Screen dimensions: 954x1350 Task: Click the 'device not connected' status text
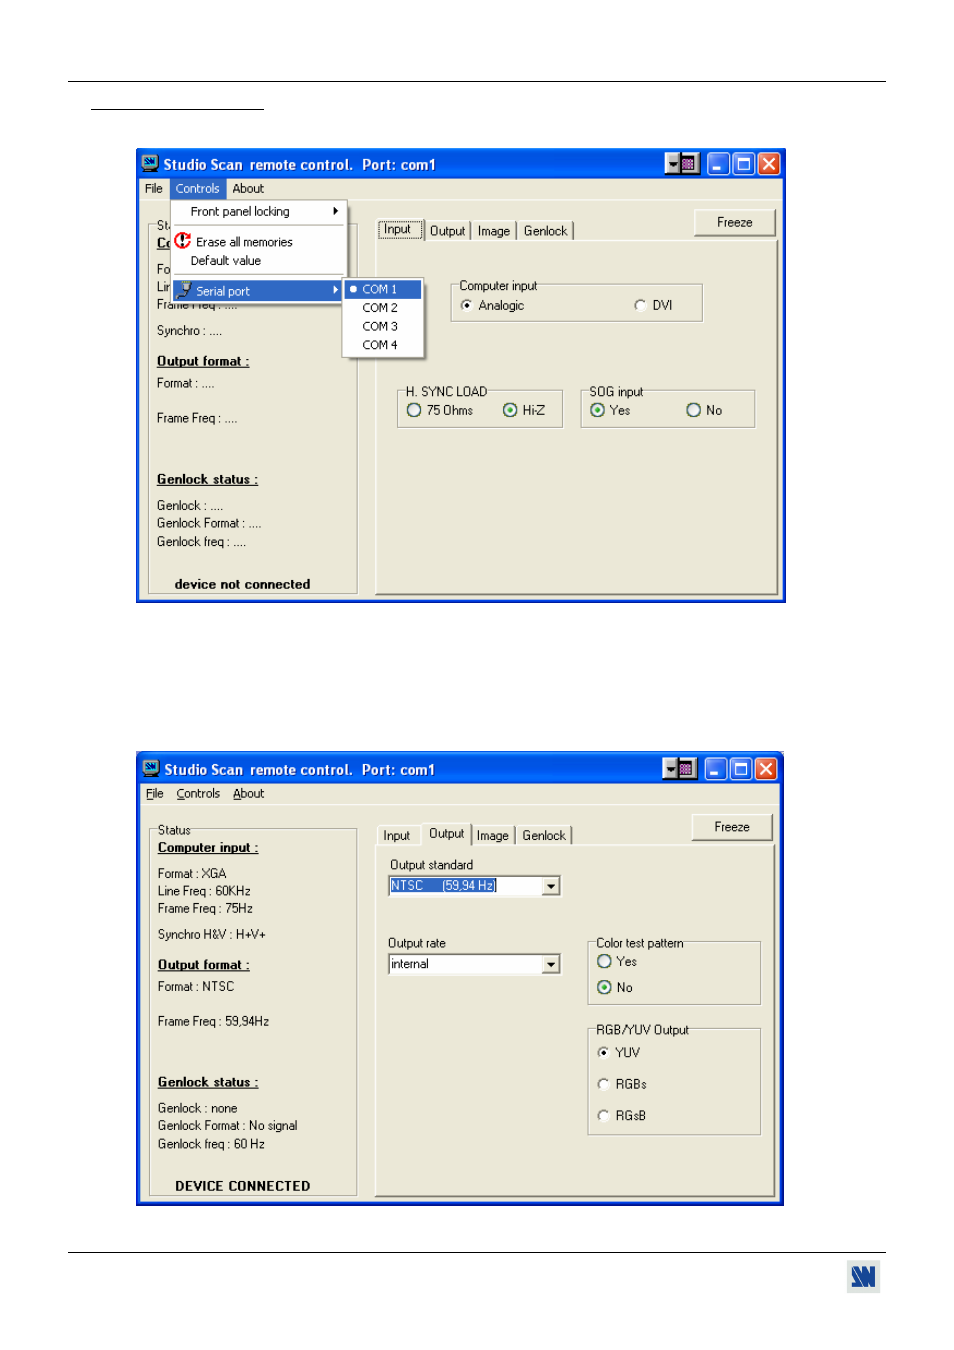243,584
